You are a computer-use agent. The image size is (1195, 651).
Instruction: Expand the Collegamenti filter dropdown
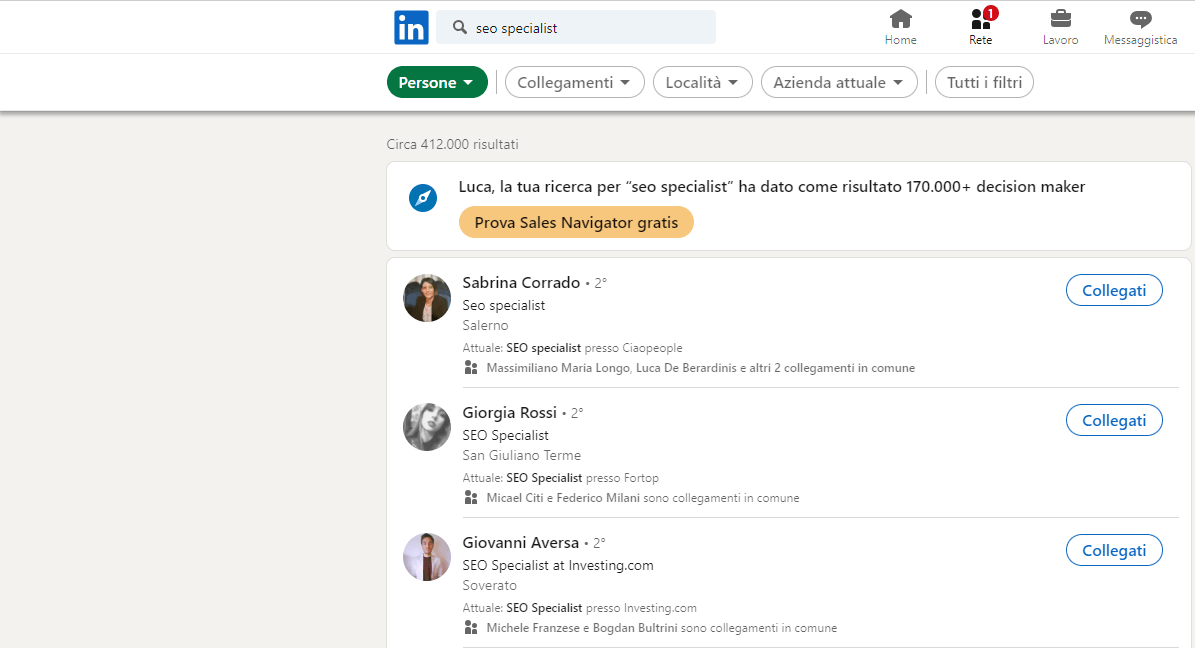click(574, 83)
